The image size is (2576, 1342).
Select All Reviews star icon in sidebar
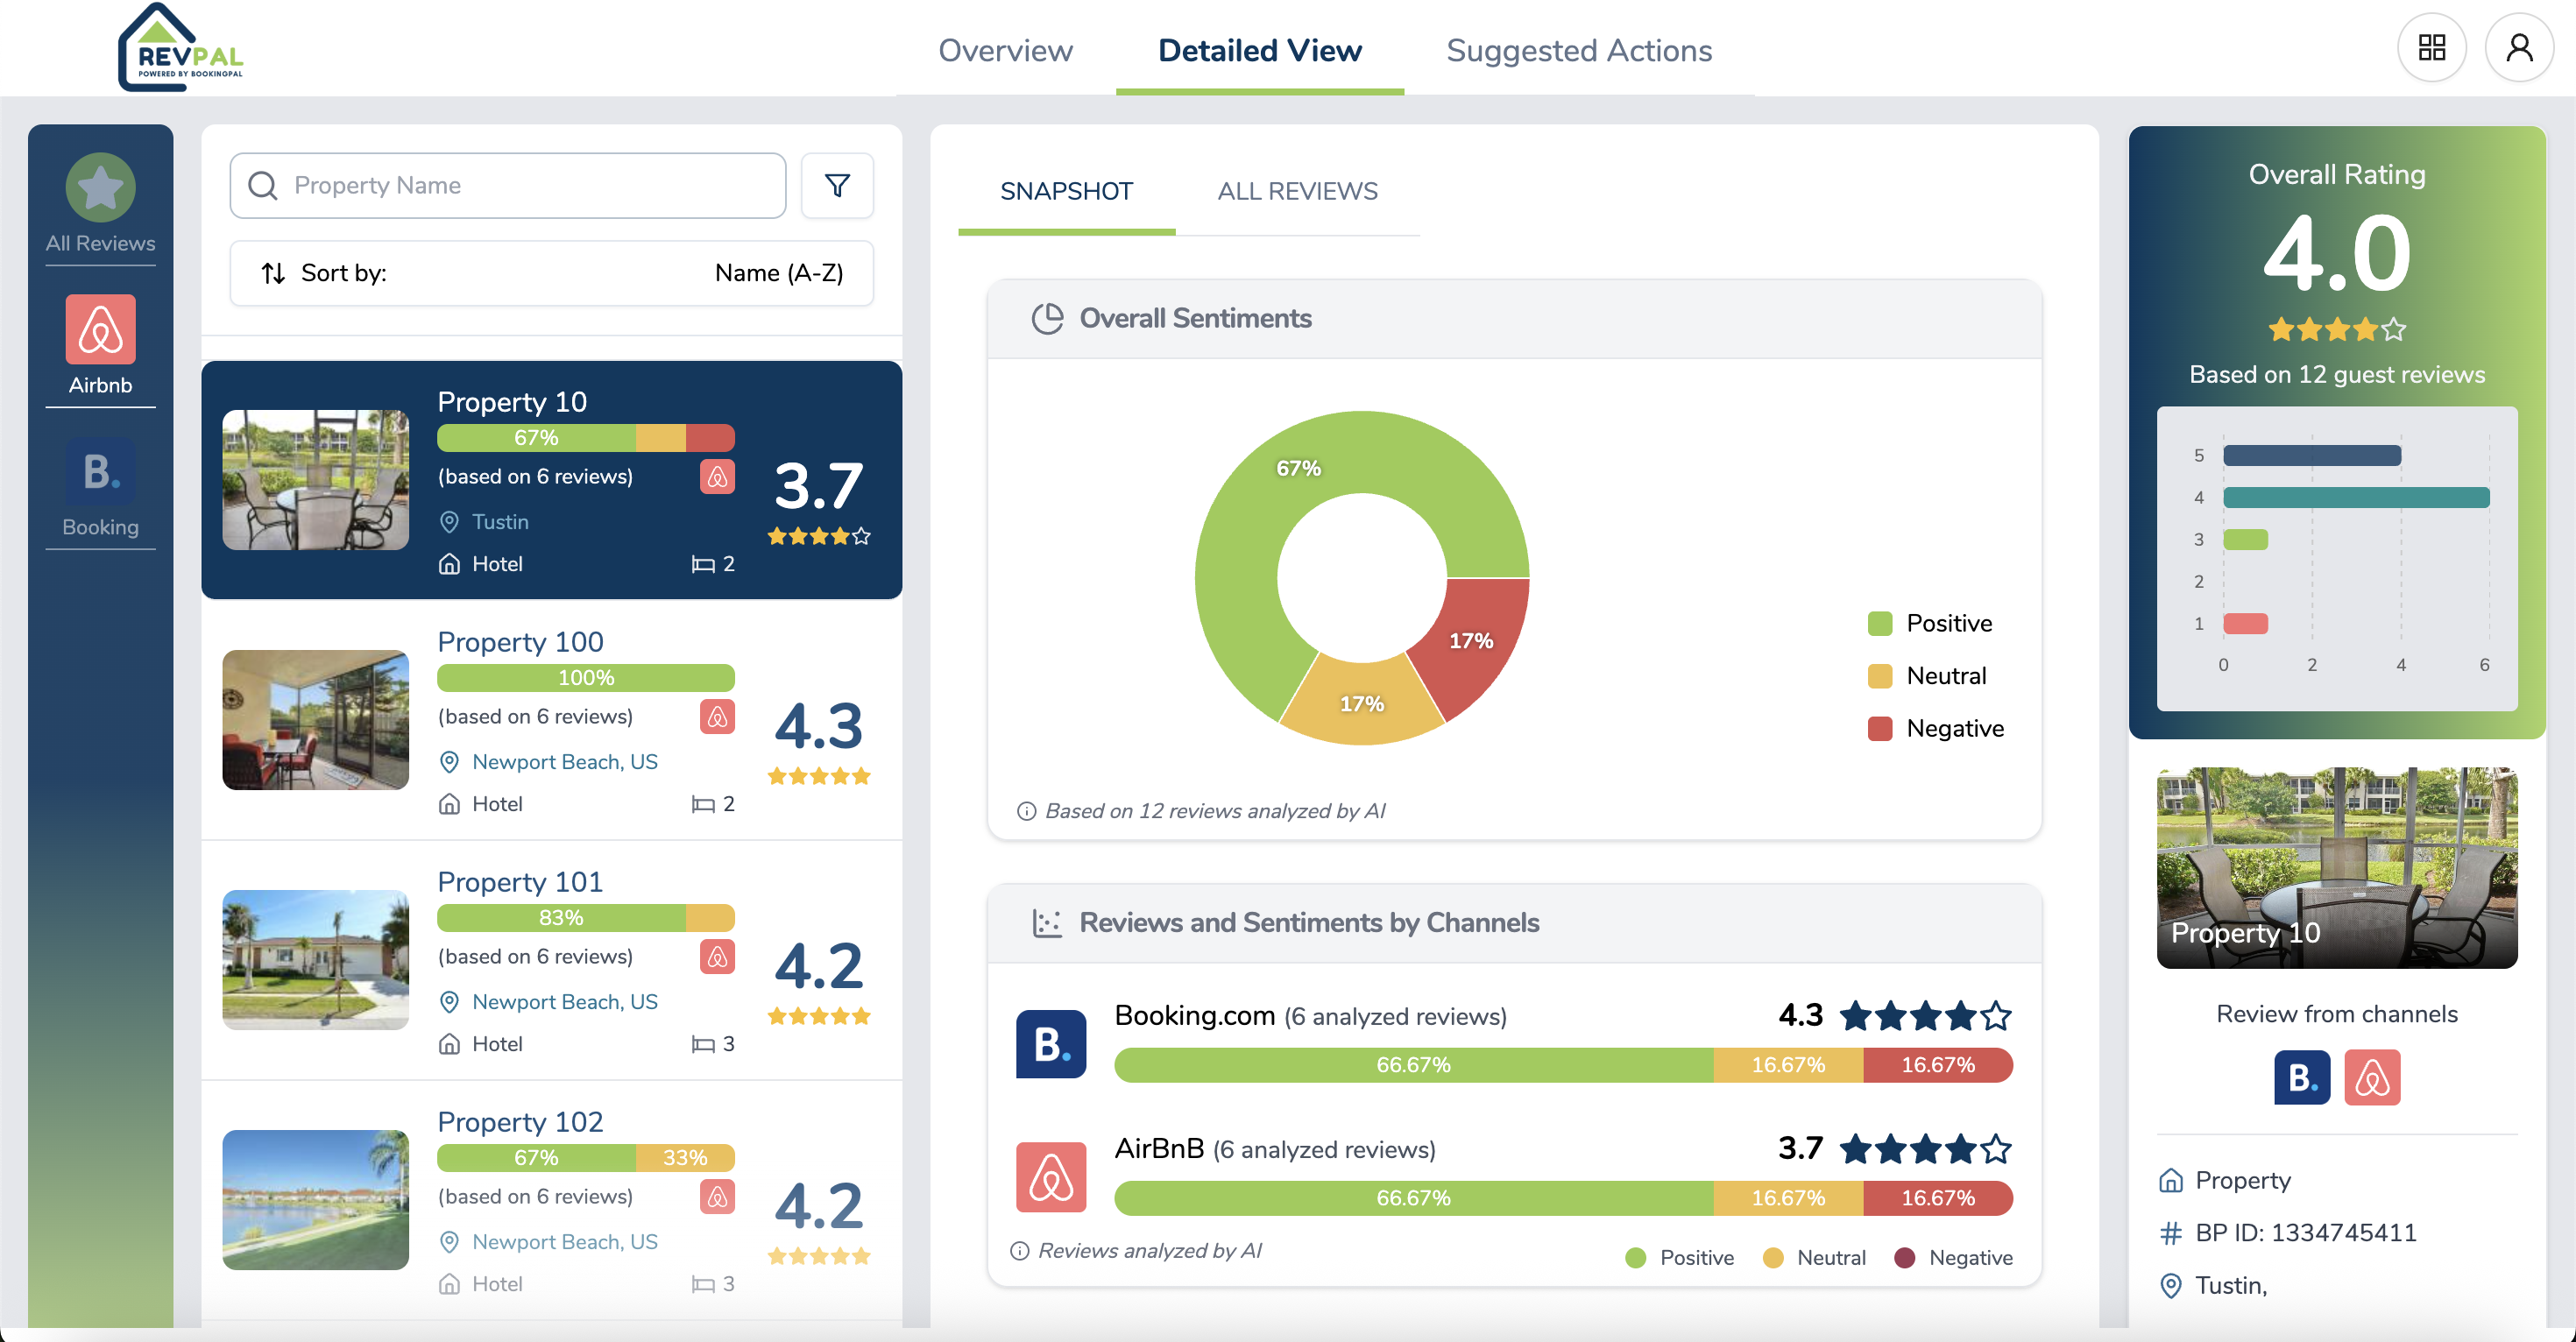pos(100,188)
